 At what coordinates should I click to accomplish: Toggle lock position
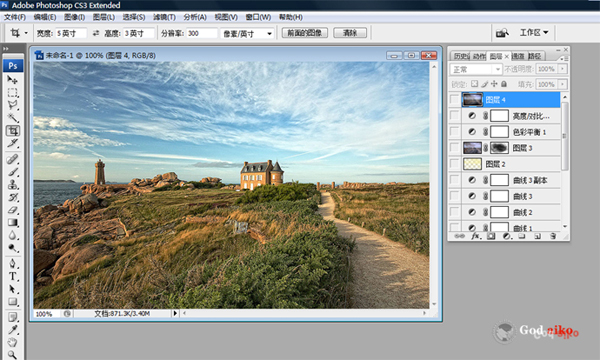[494, 84]
